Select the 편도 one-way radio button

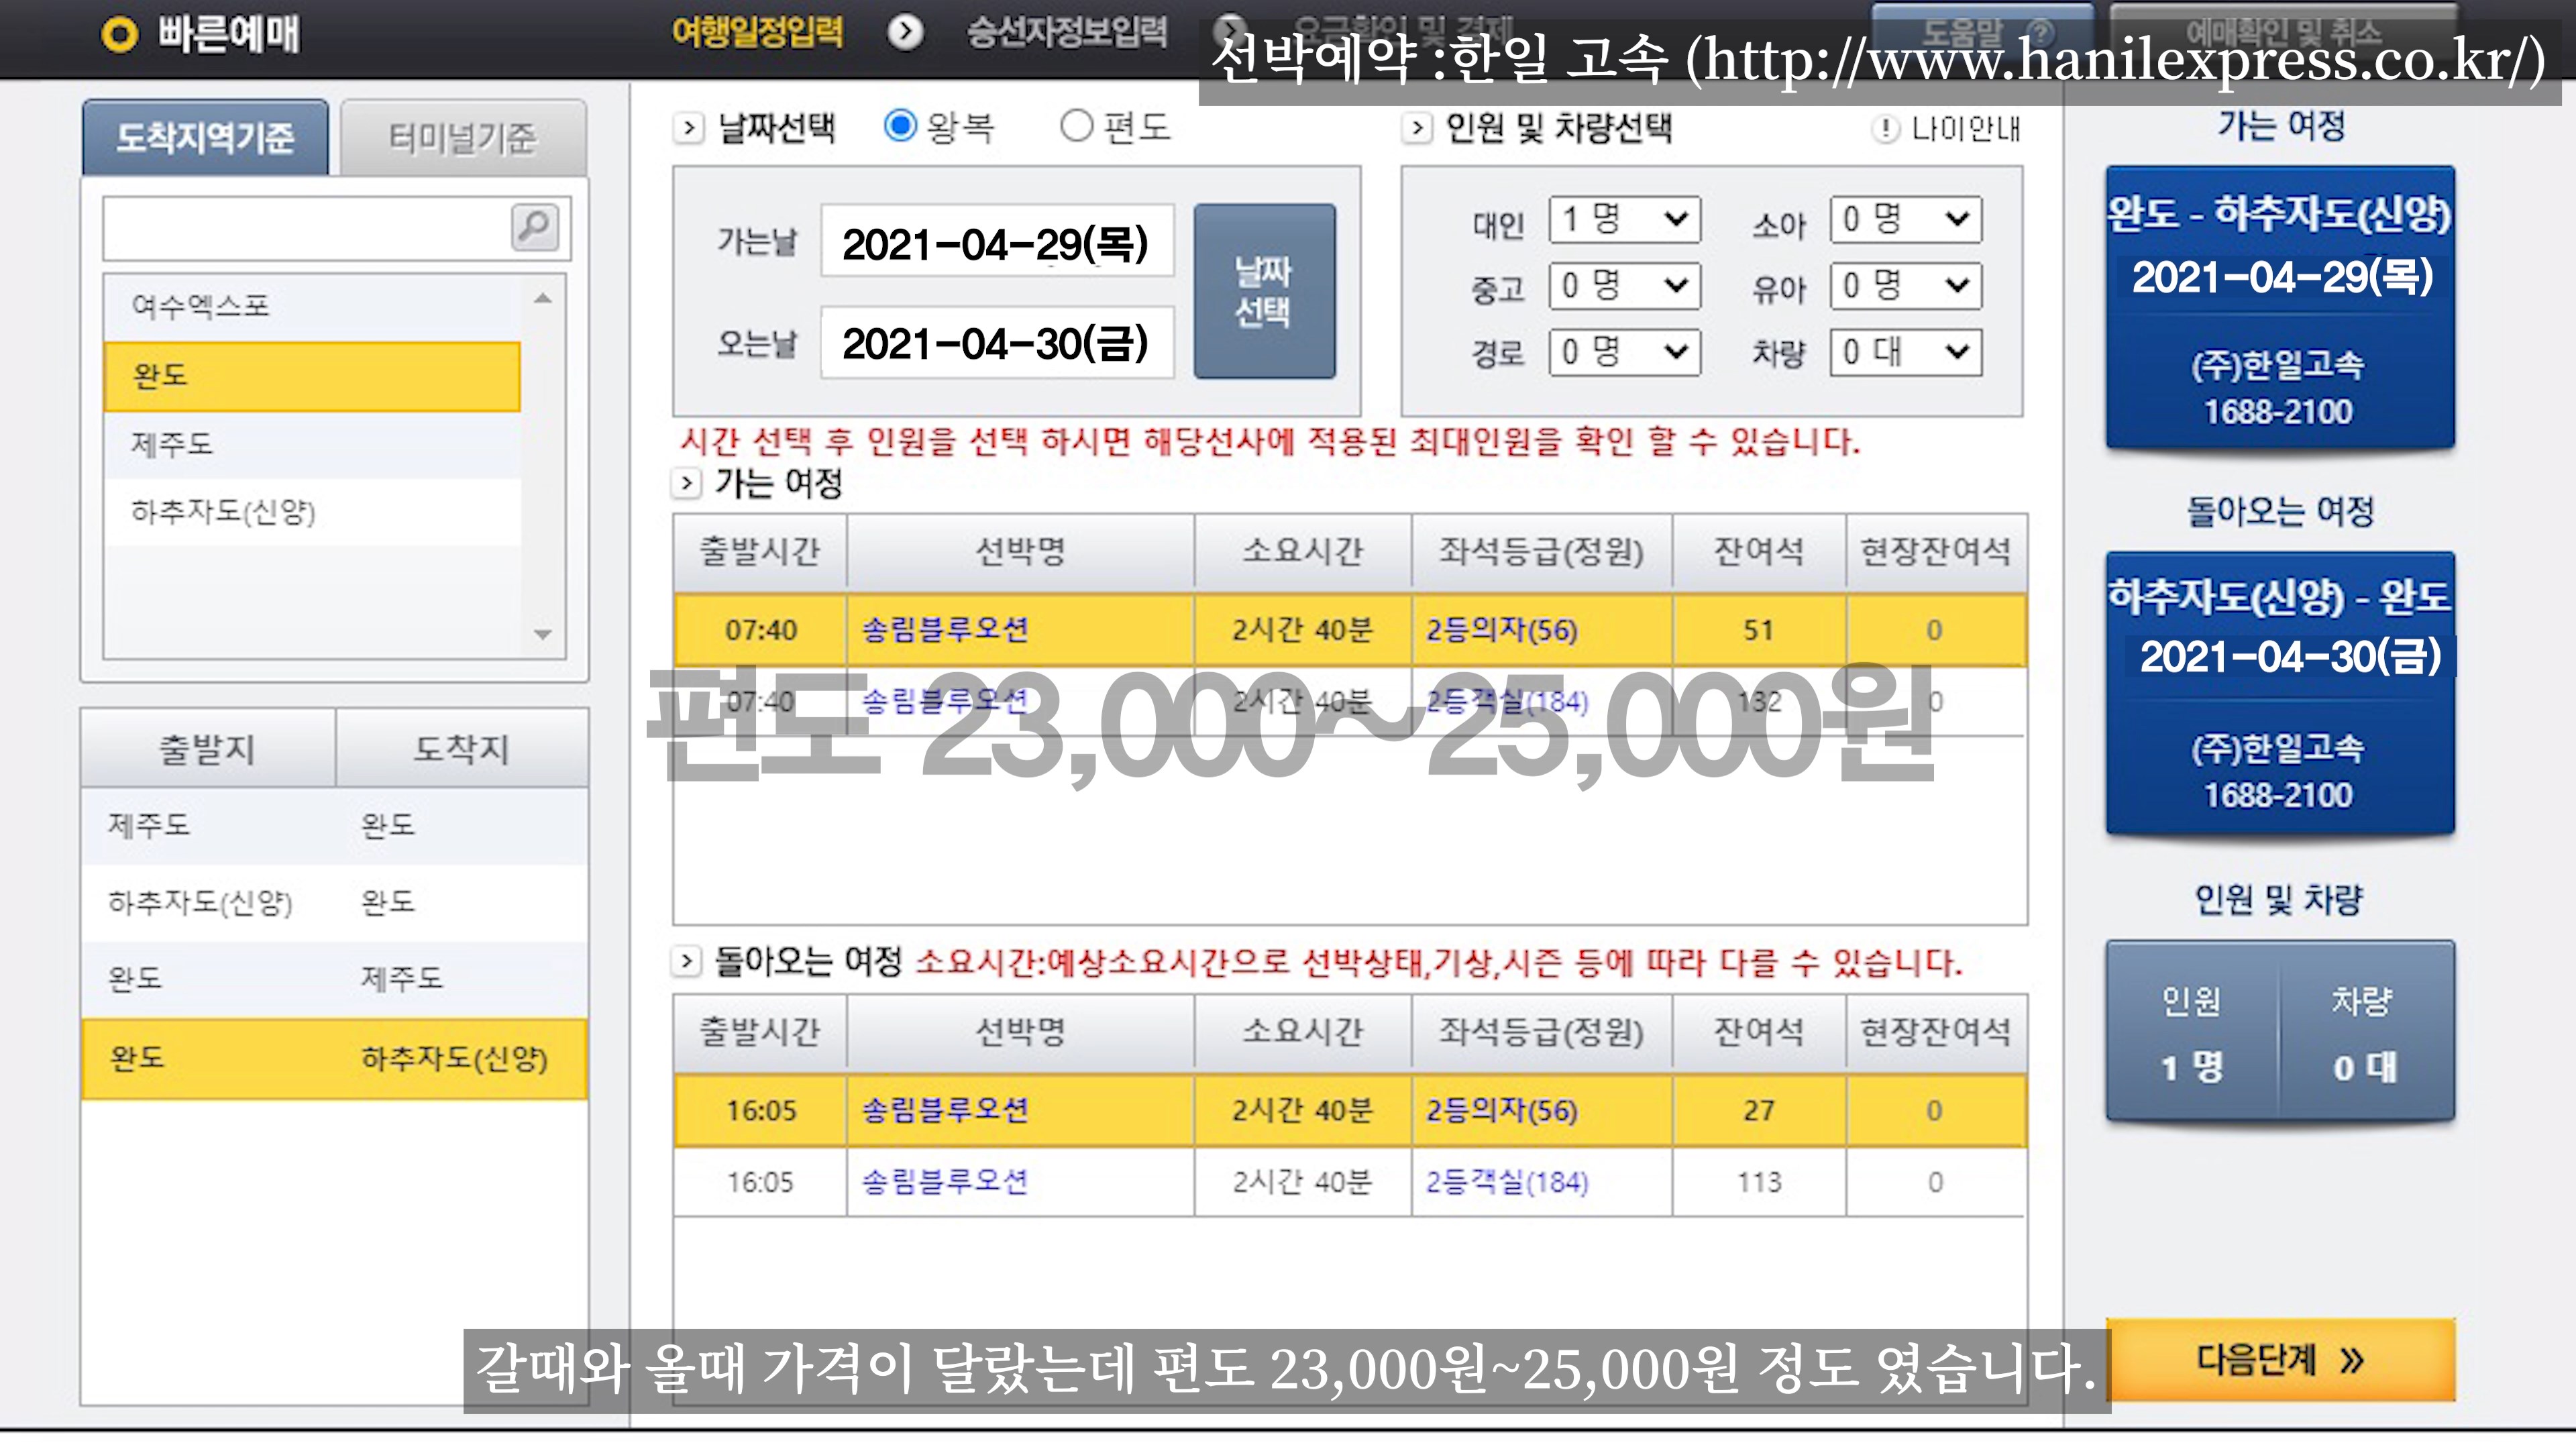click(1076, 126)
